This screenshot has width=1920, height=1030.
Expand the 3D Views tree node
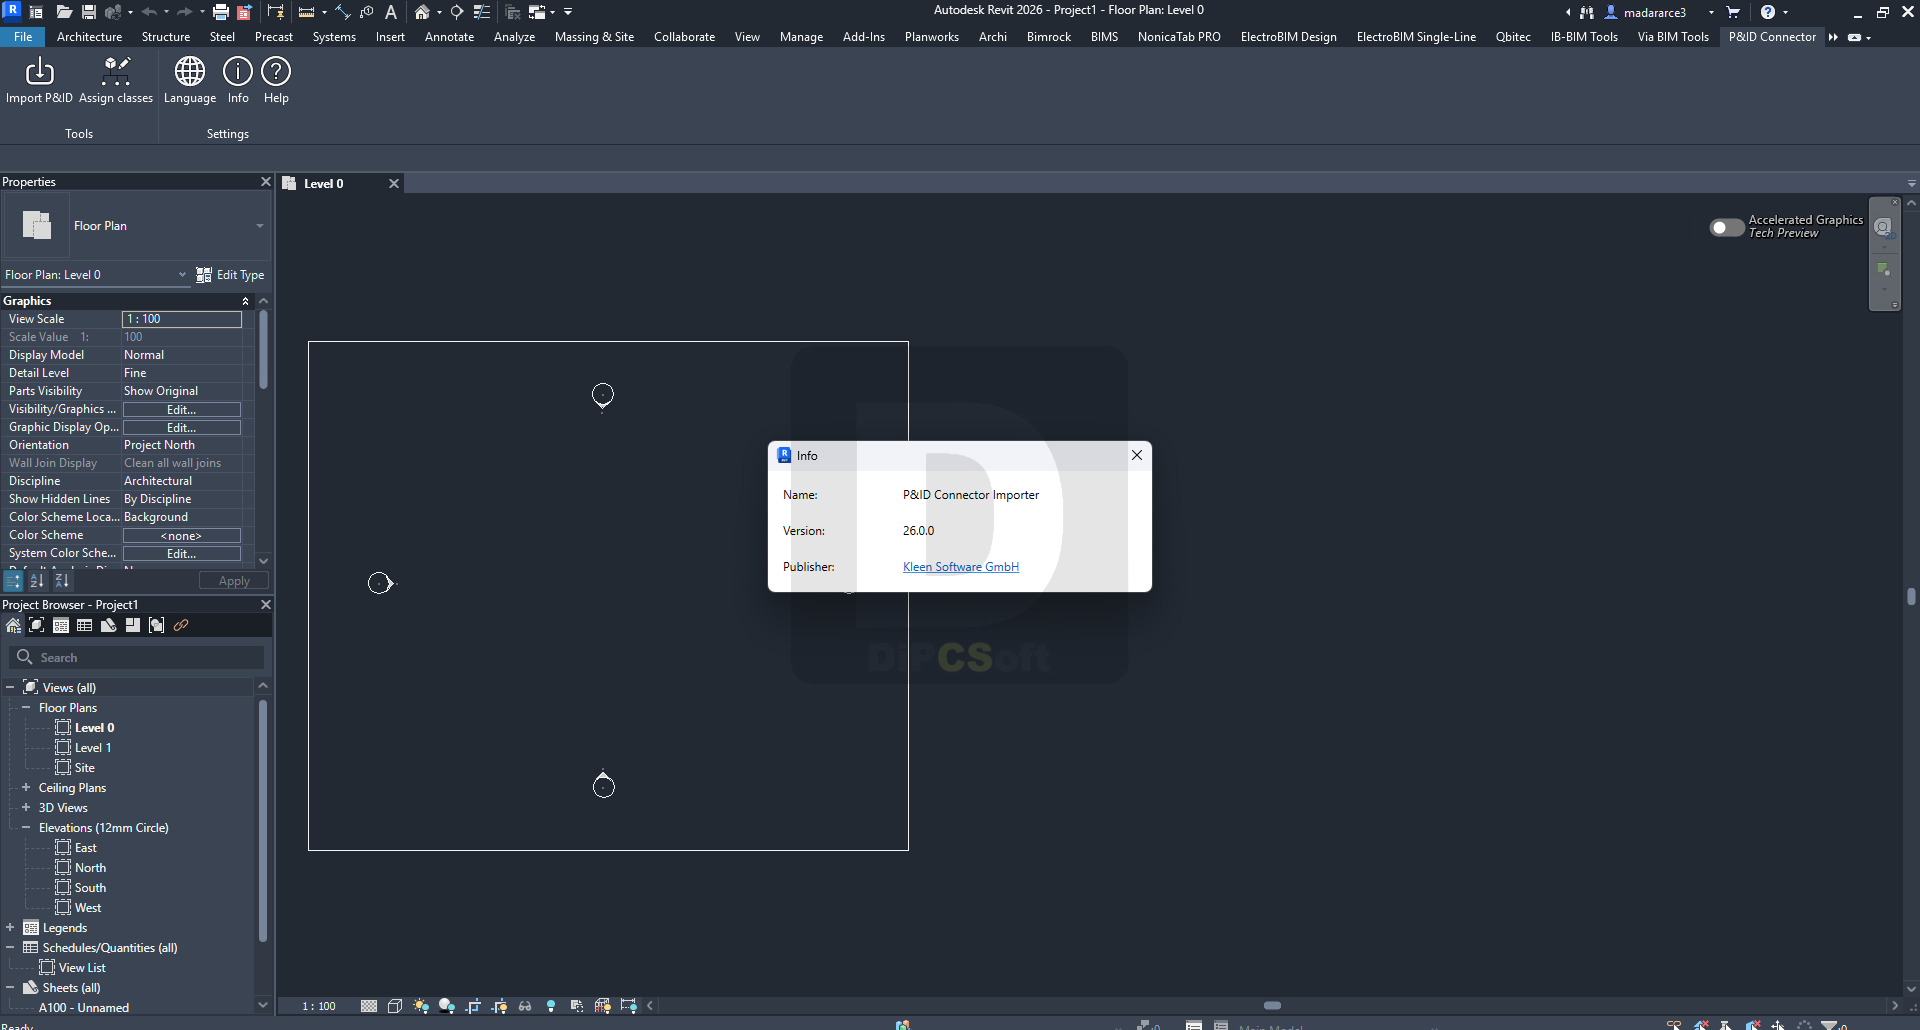coord(26,808)
